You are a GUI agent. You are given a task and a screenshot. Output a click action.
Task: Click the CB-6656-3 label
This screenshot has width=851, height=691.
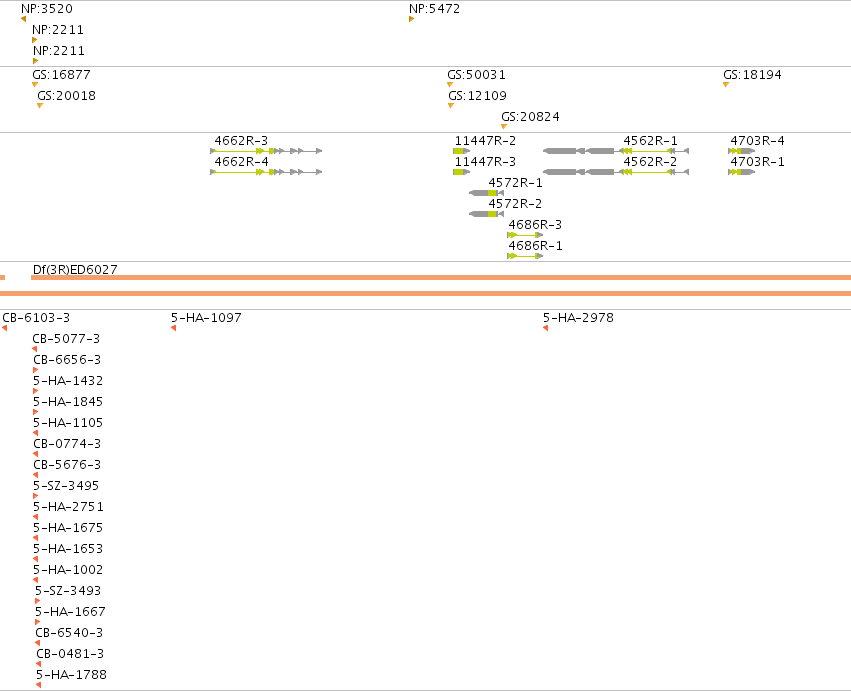[67, 360]
